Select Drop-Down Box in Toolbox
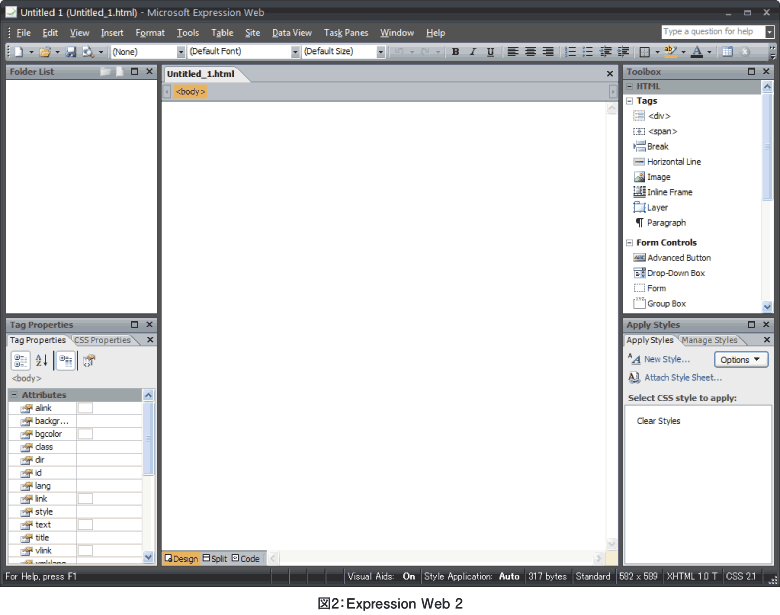The width and height of the screenshot is (780, 615). click(x=669, y=273)
